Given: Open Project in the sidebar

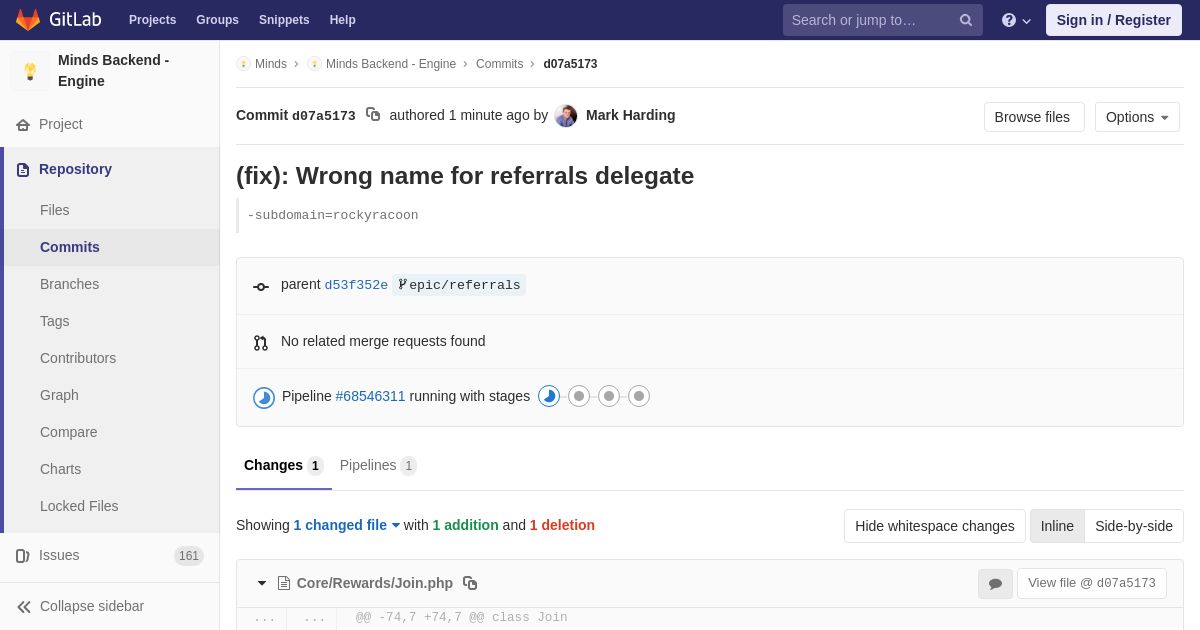Looking at the screenshot, I should pos(110,124).
